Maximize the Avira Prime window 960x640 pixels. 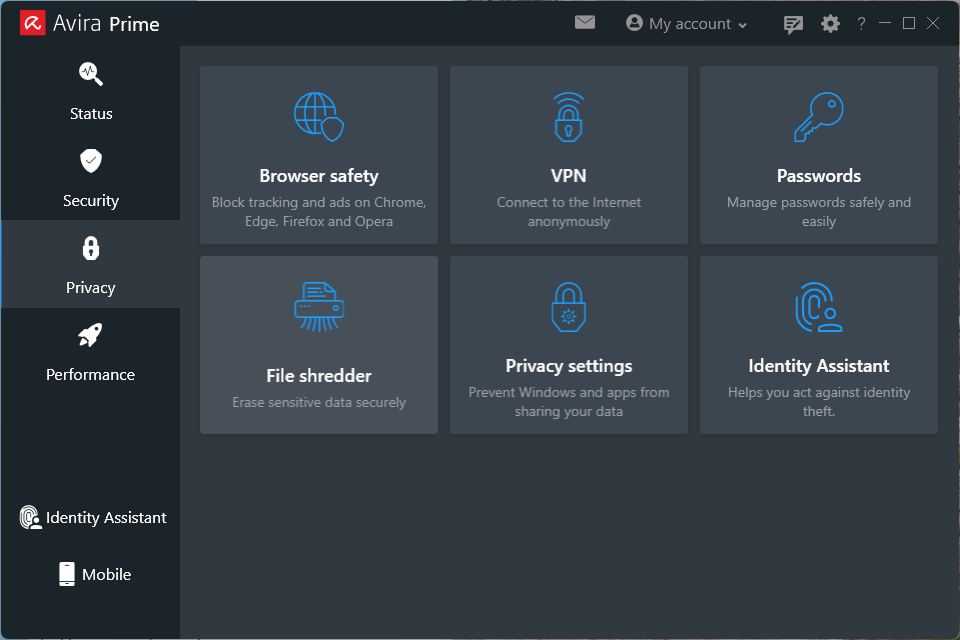[x=909, y=23]
